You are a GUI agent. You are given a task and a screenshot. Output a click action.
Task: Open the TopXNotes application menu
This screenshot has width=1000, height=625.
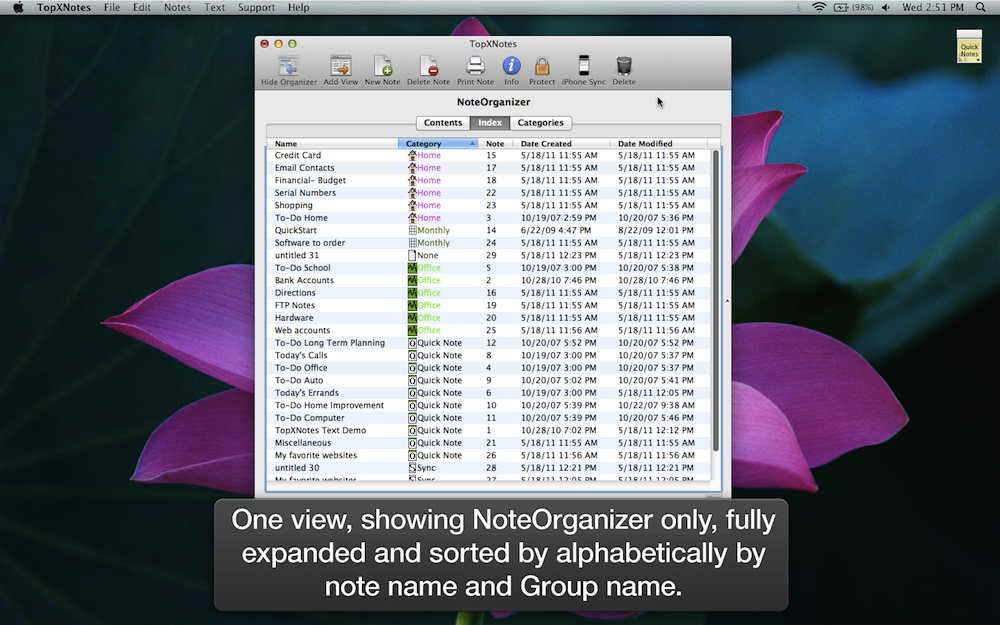[x=64, y=8]
